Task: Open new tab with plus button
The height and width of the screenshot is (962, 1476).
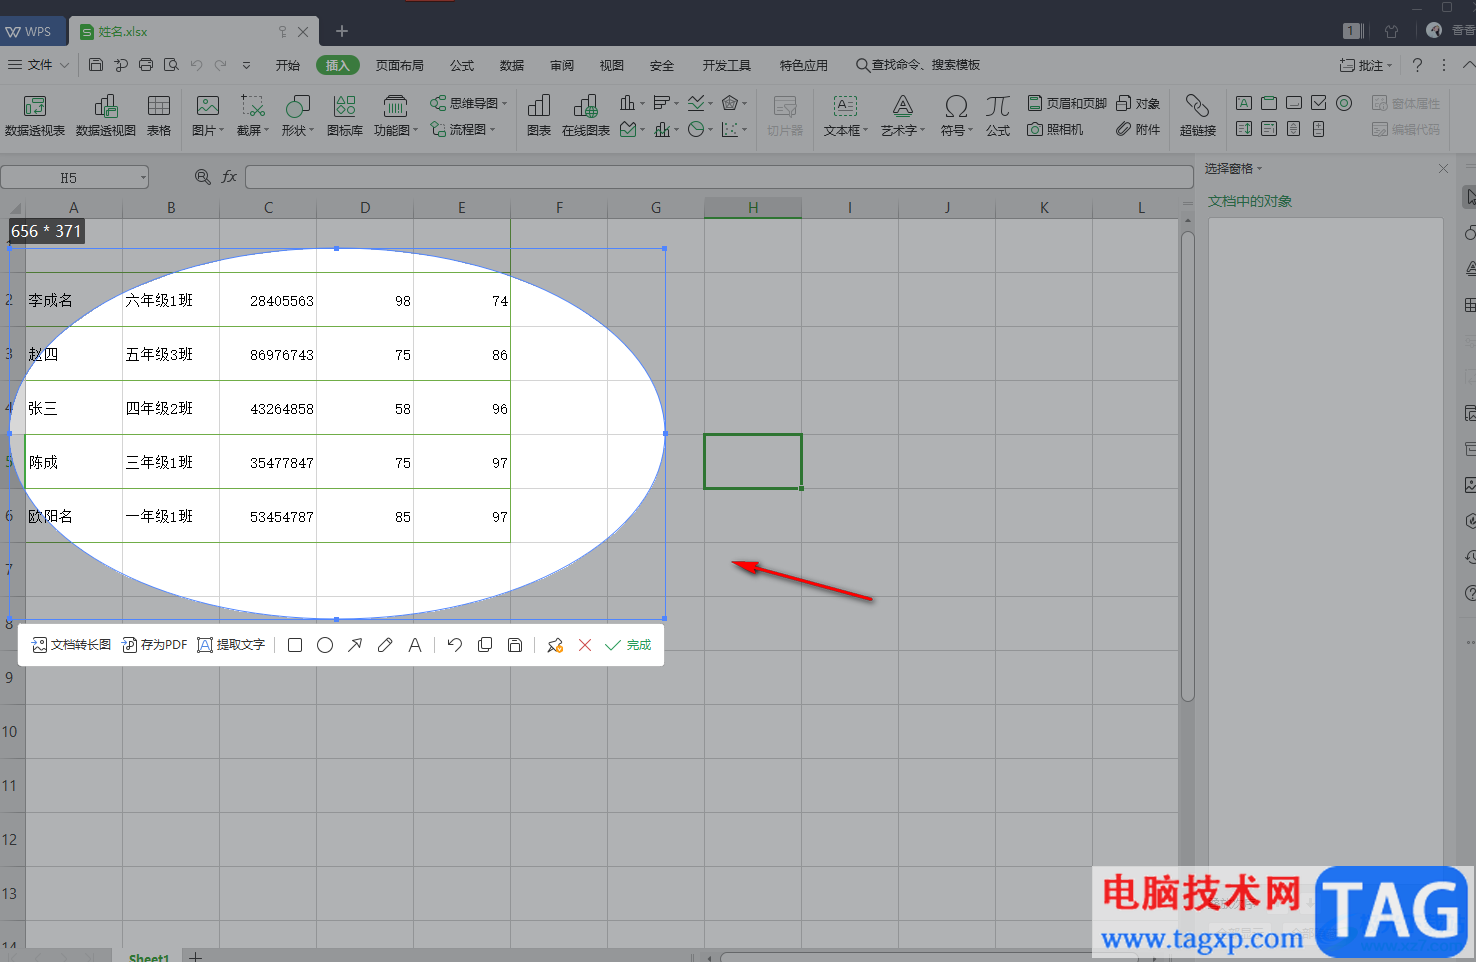Action: [342, 31]
